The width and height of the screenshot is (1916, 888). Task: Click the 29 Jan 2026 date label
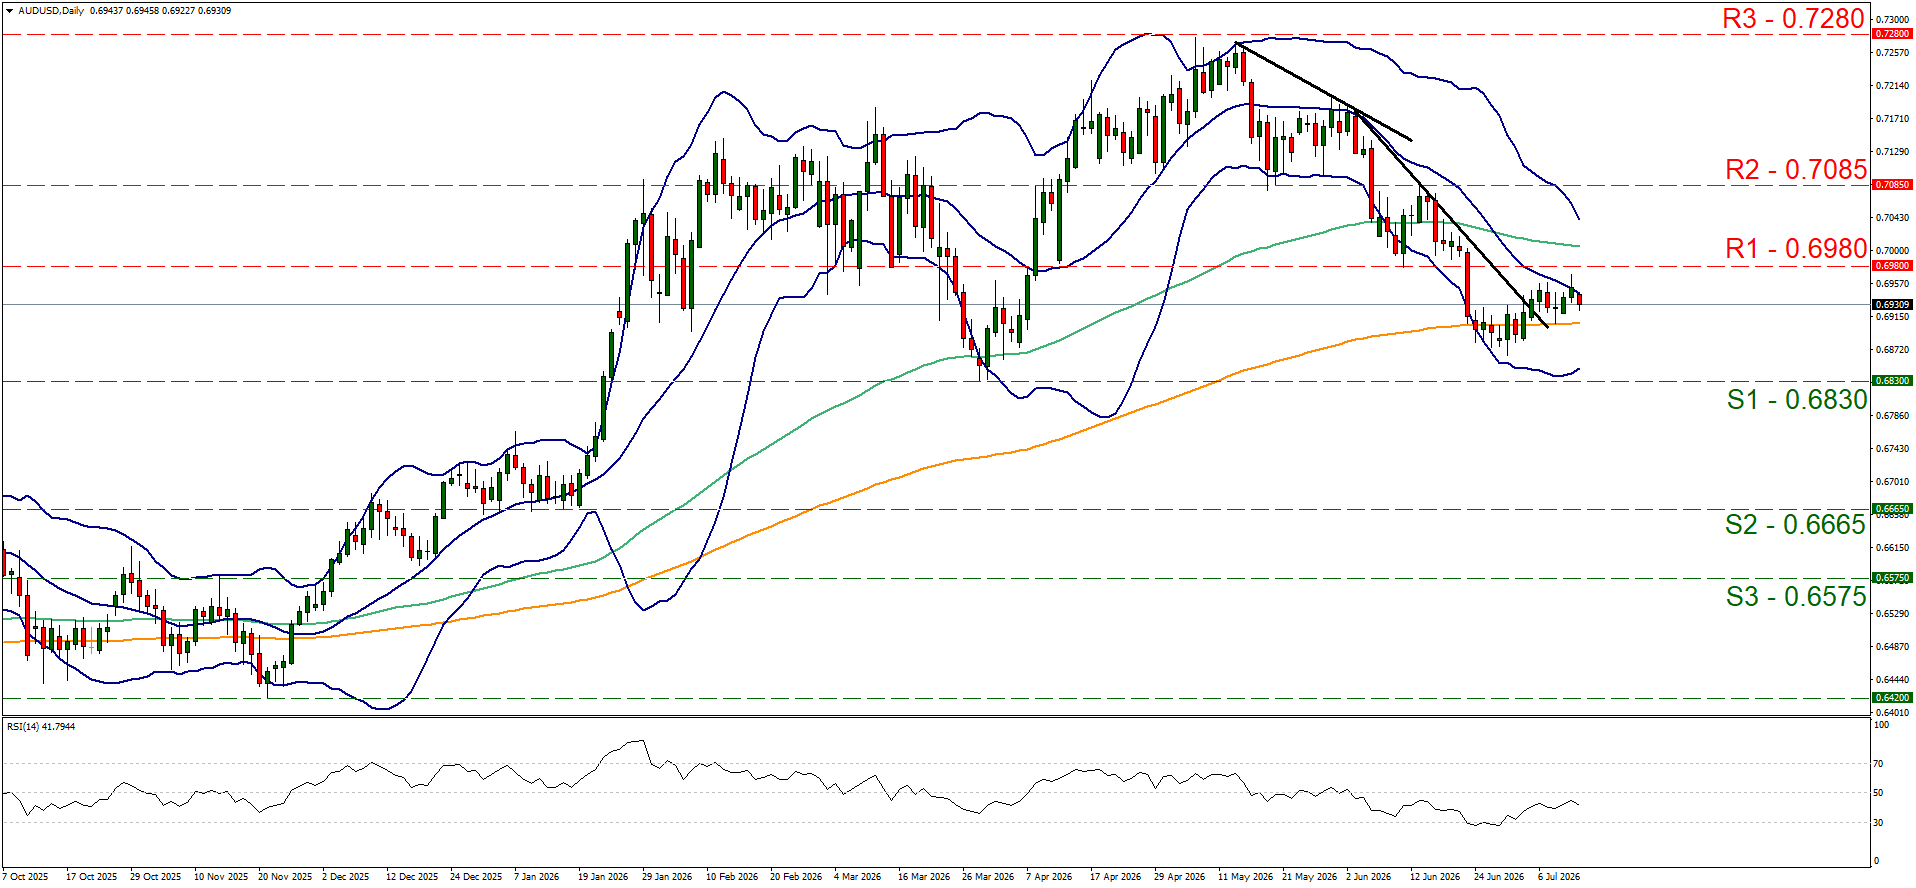point(667,877)
